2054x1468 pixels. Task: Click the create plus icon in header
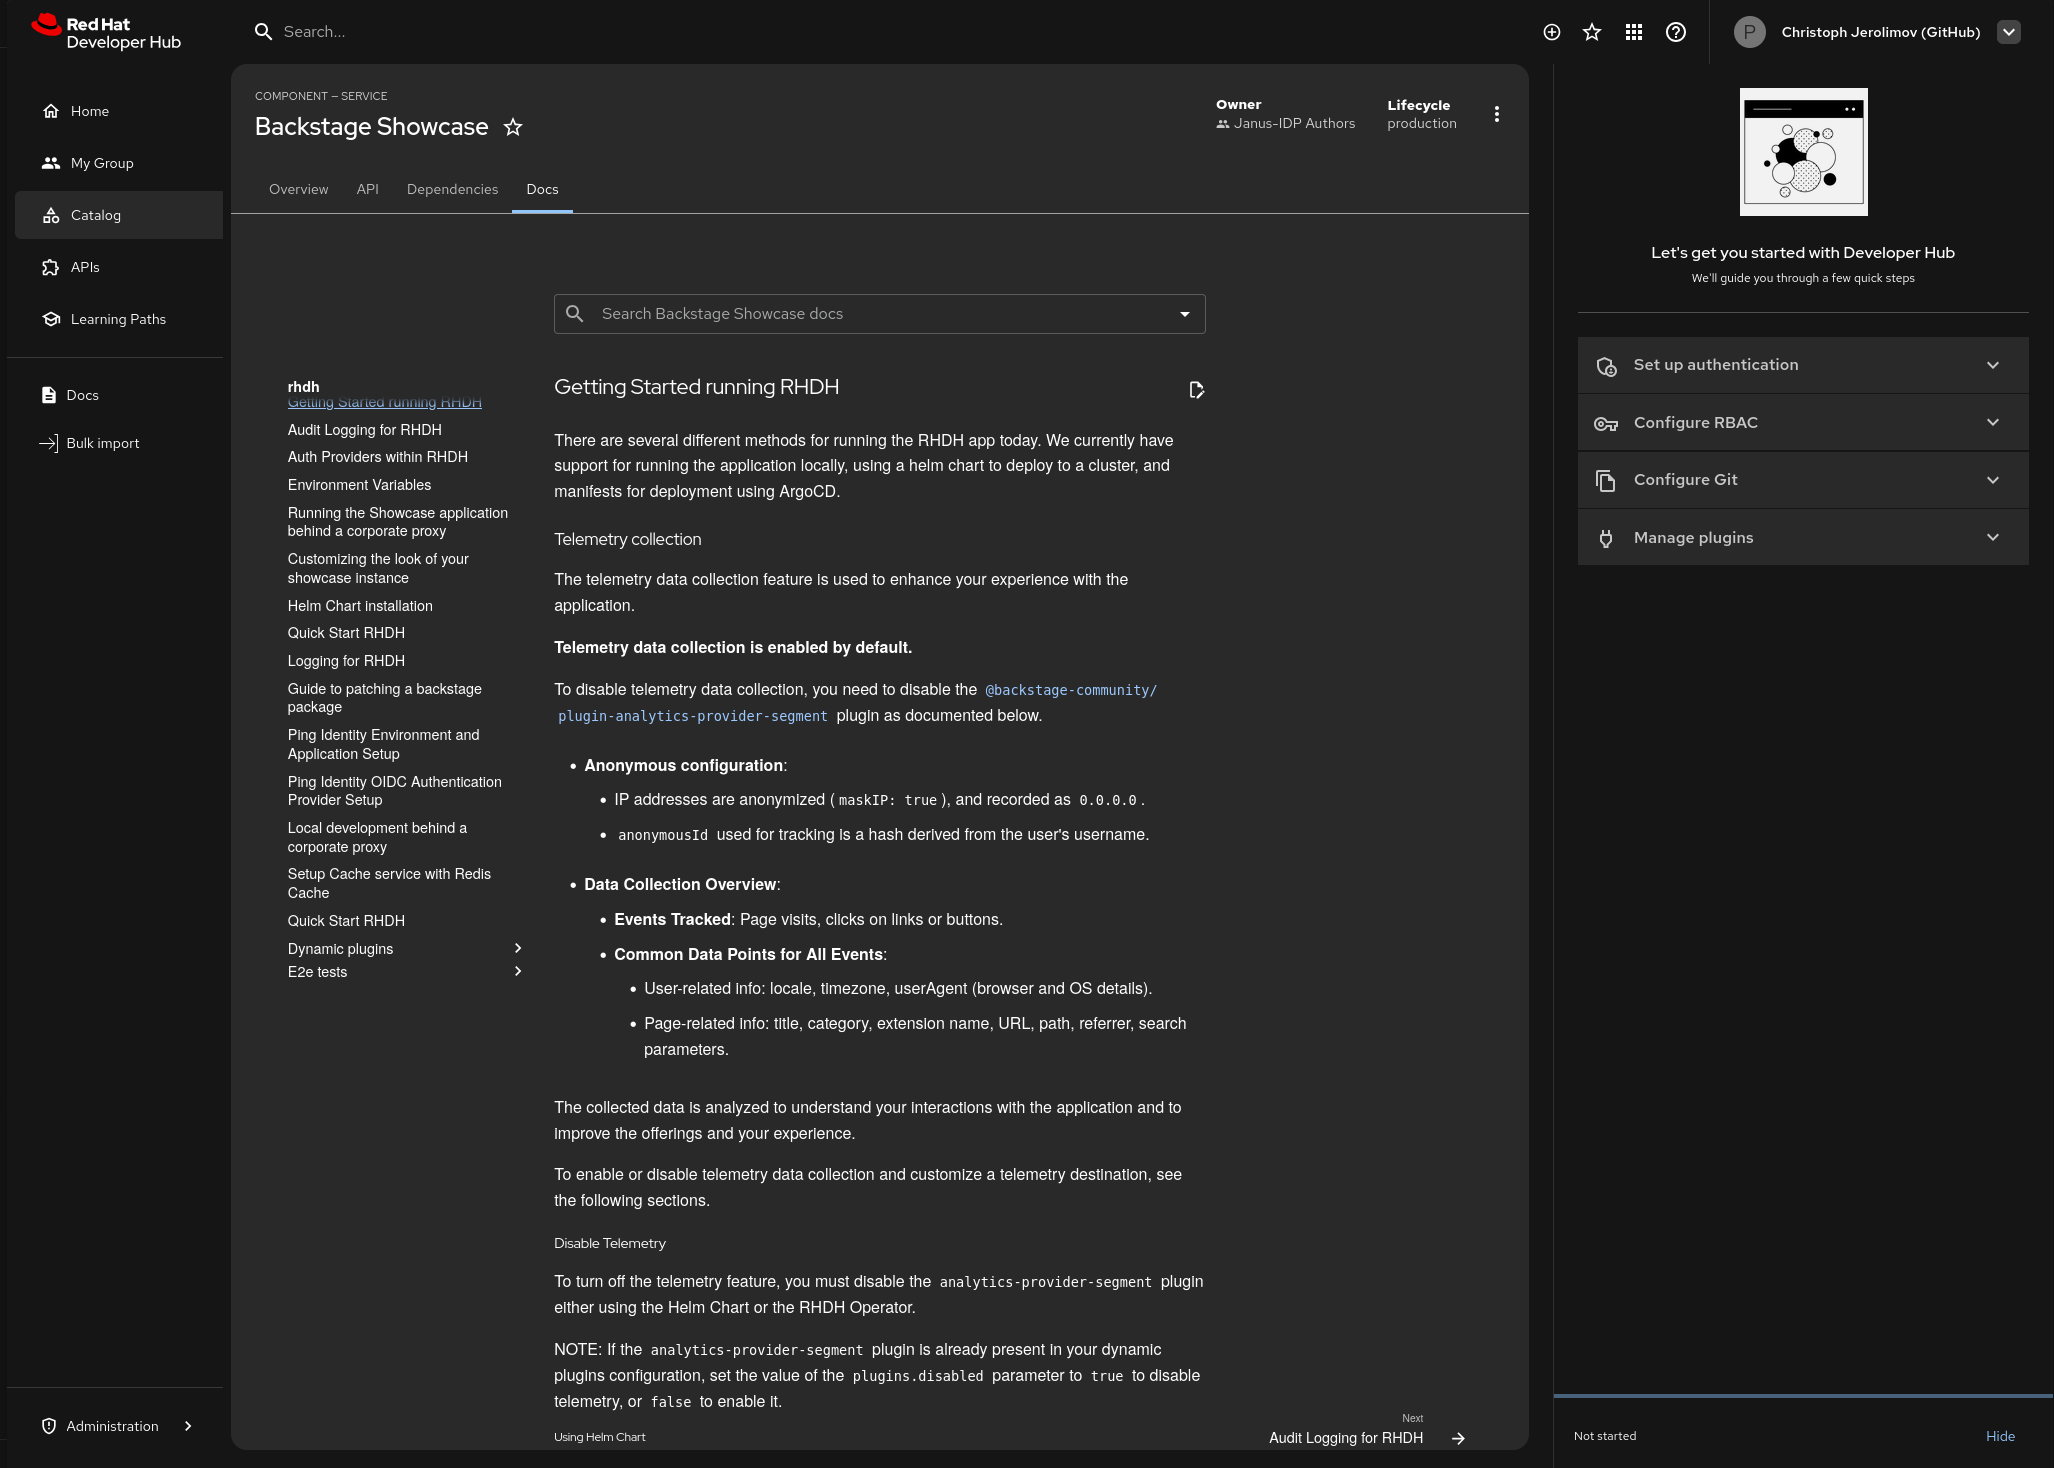tap(1551, 32)
